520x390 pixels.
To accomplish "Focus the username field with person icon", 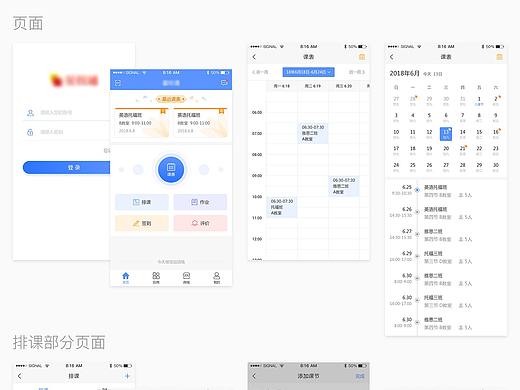I will pyautogui.click(x=67, y=113).
